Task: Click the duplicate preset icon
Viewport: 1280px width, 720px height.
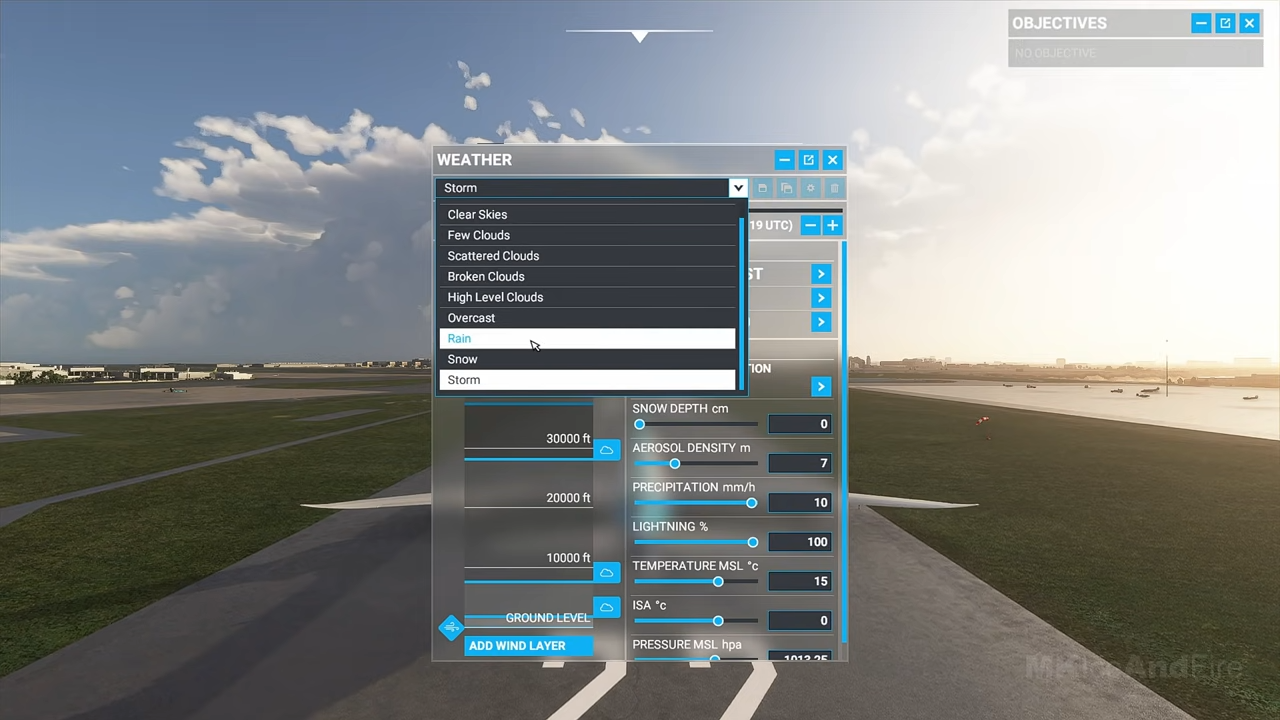Action: click(x=786, y=188)
